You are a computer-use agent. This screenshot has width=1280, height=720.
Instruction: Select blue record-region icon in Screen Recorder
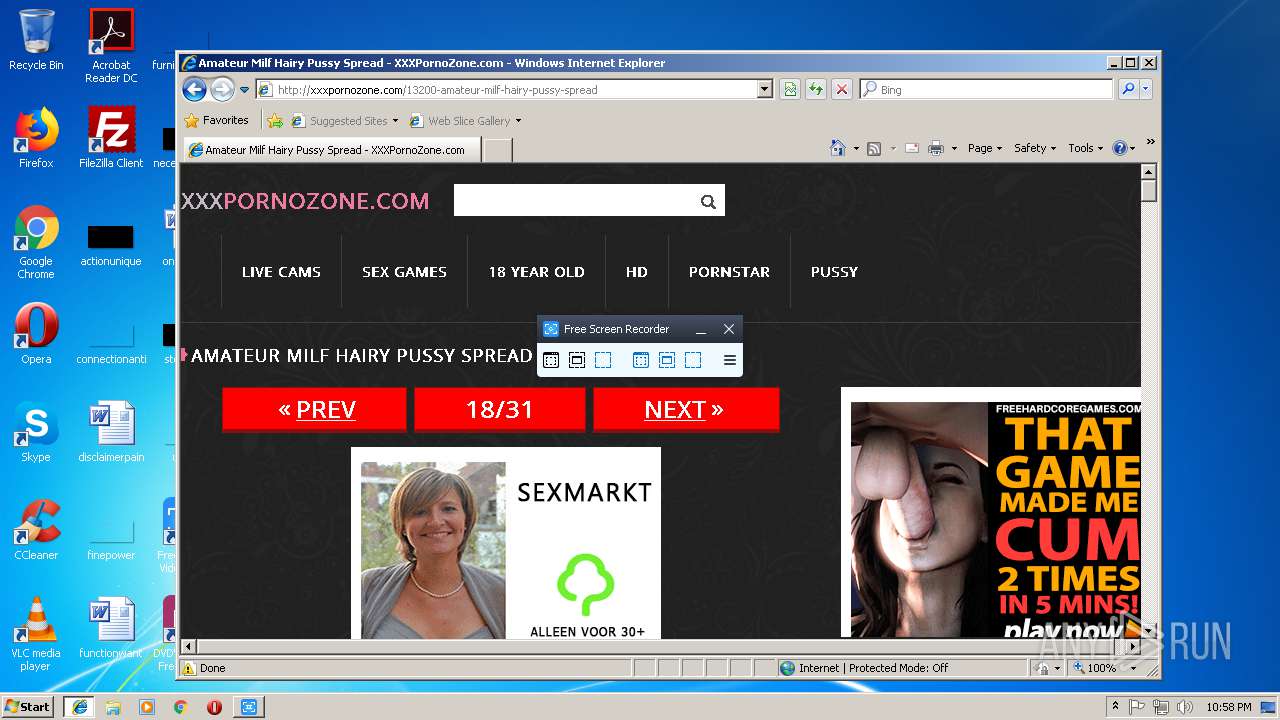click(x=693, y=360)
